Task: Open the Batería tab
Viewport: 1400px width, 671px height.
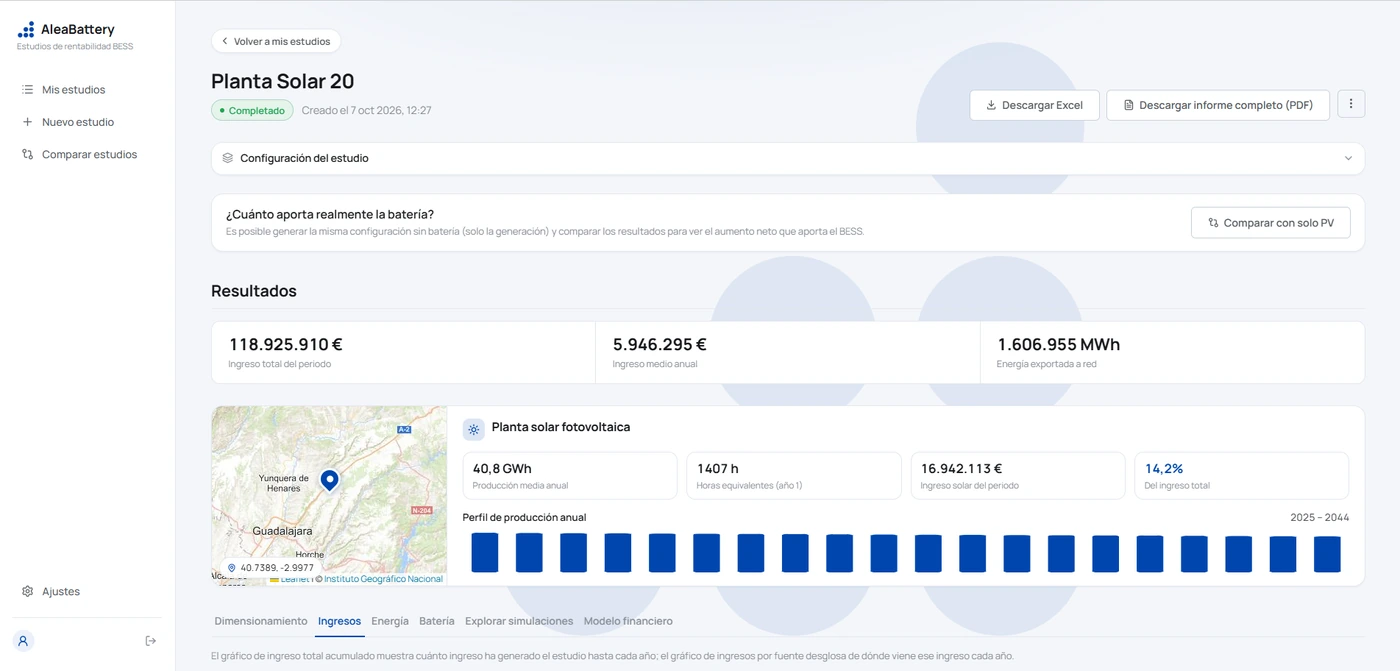Action: 437,621
